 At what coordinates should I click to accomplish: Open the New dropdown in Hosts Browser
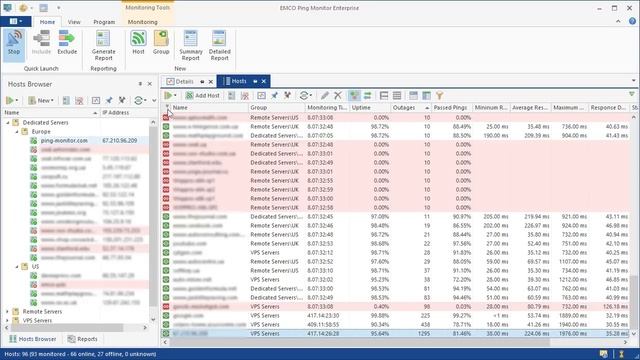41,100
